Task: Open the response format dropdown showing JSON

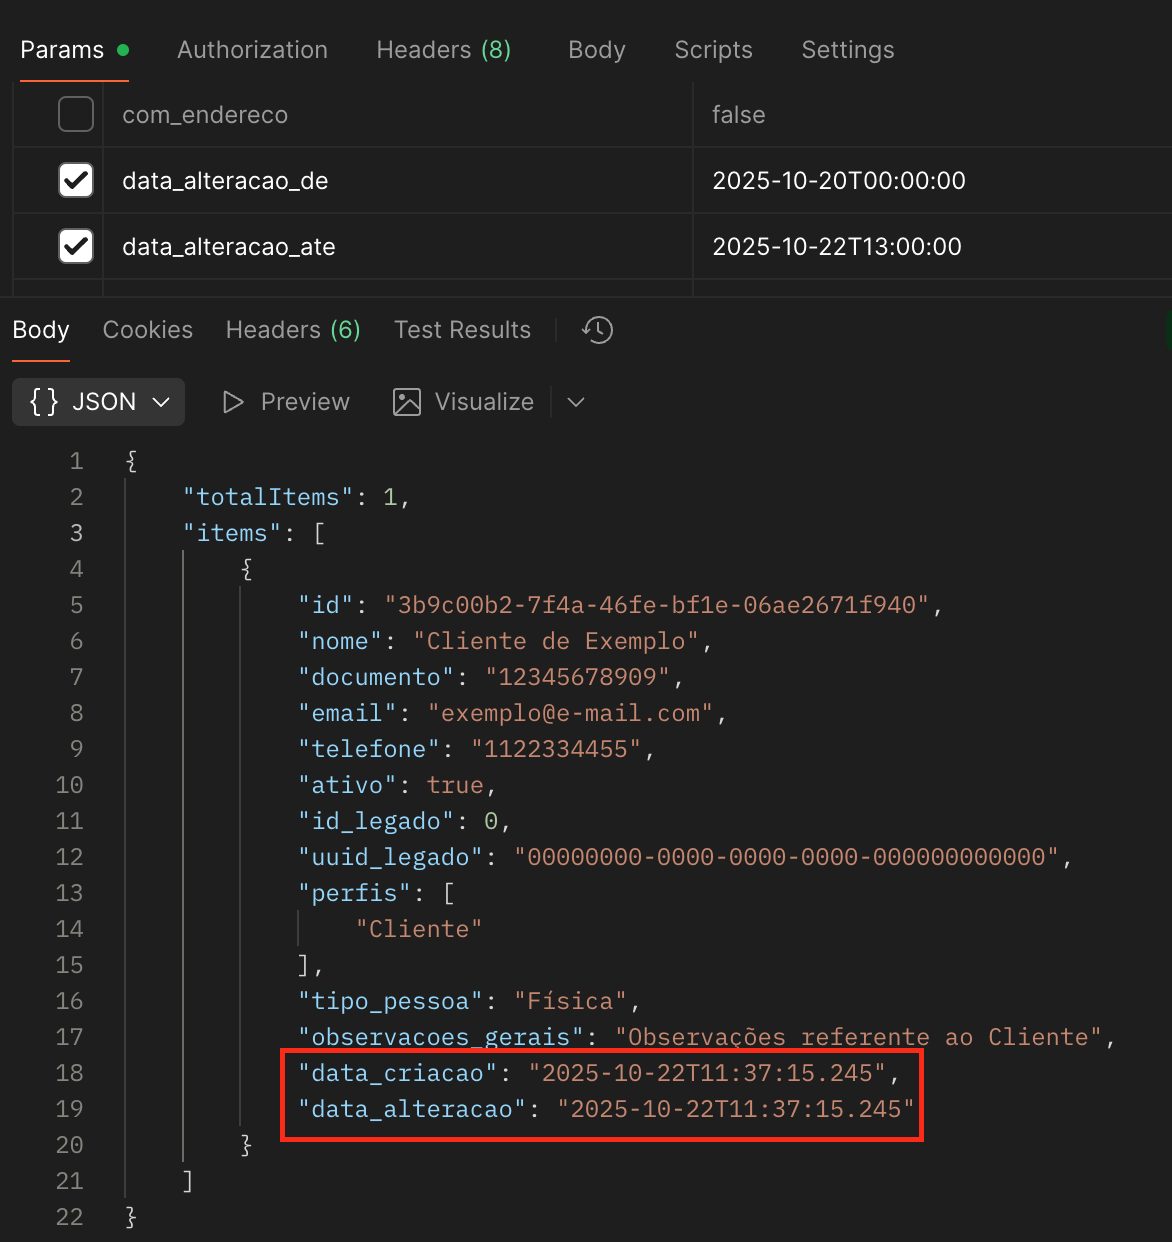Action: tap(98, 402)
